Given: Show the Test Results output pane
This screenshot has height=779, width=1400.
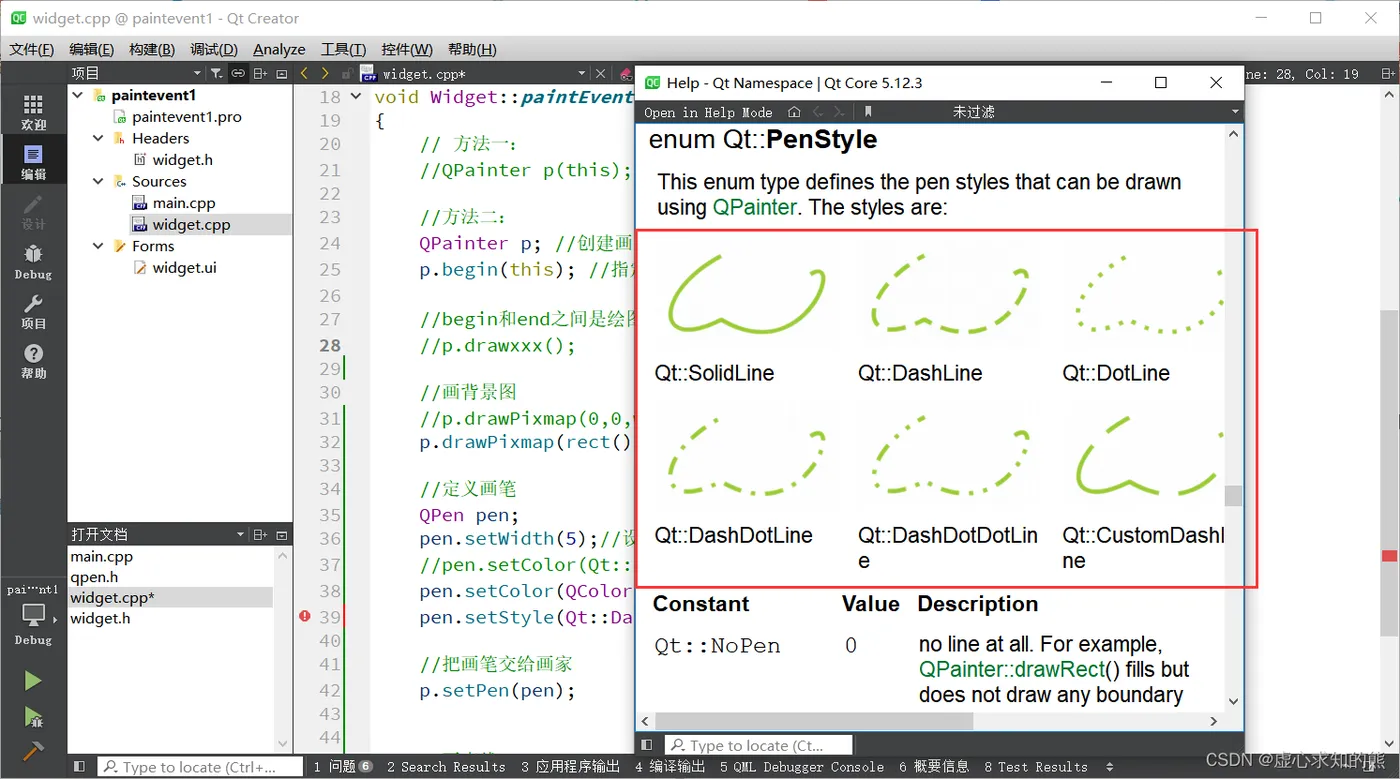Looking at the screenshot, I should (1035, 767).
